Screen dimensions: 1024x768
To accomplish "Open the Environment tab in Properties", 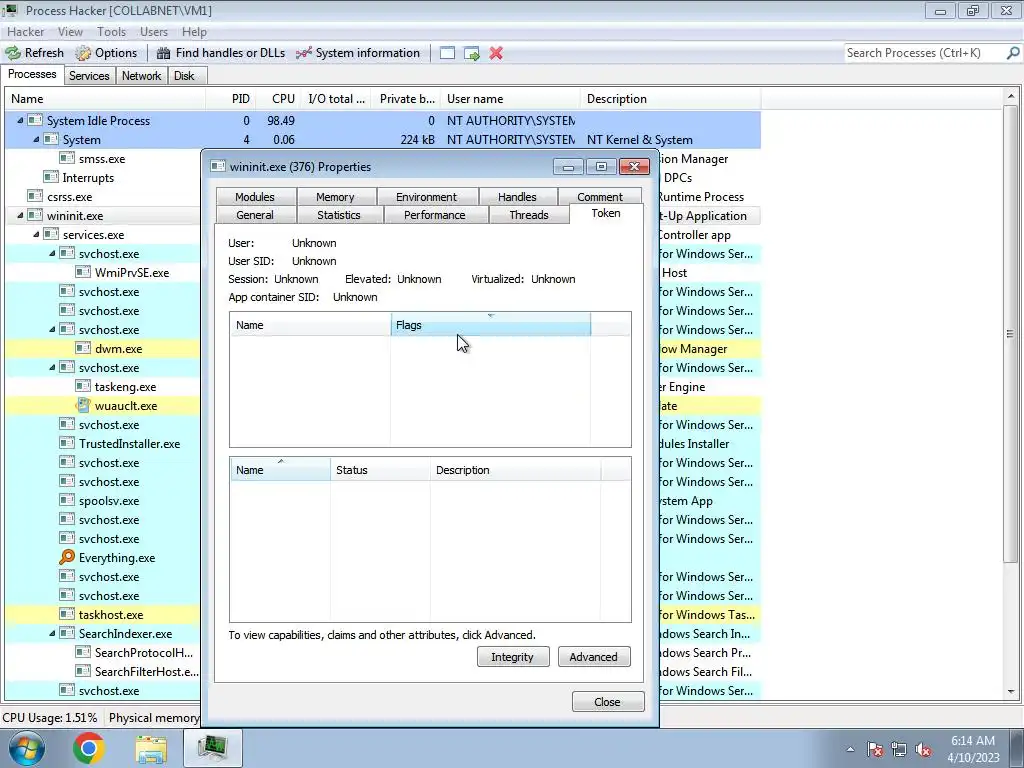I will [x=426, y=197].
